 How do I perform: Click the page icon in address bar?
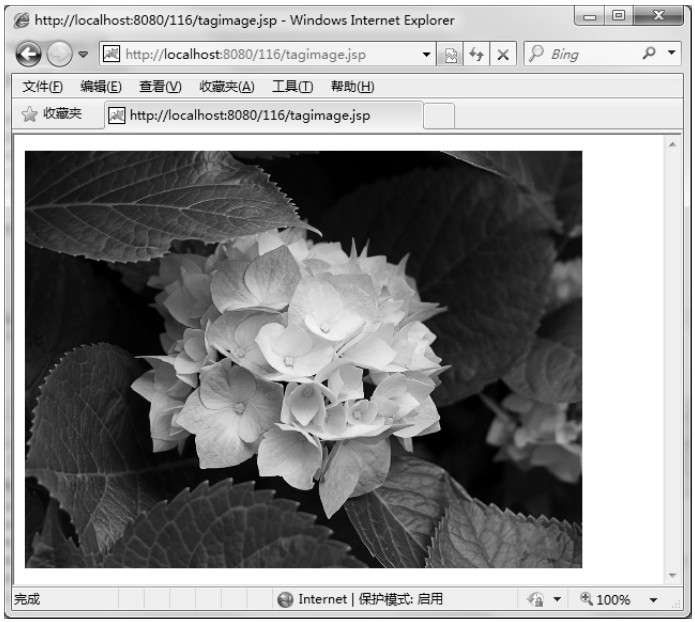(x=111, y=54)
